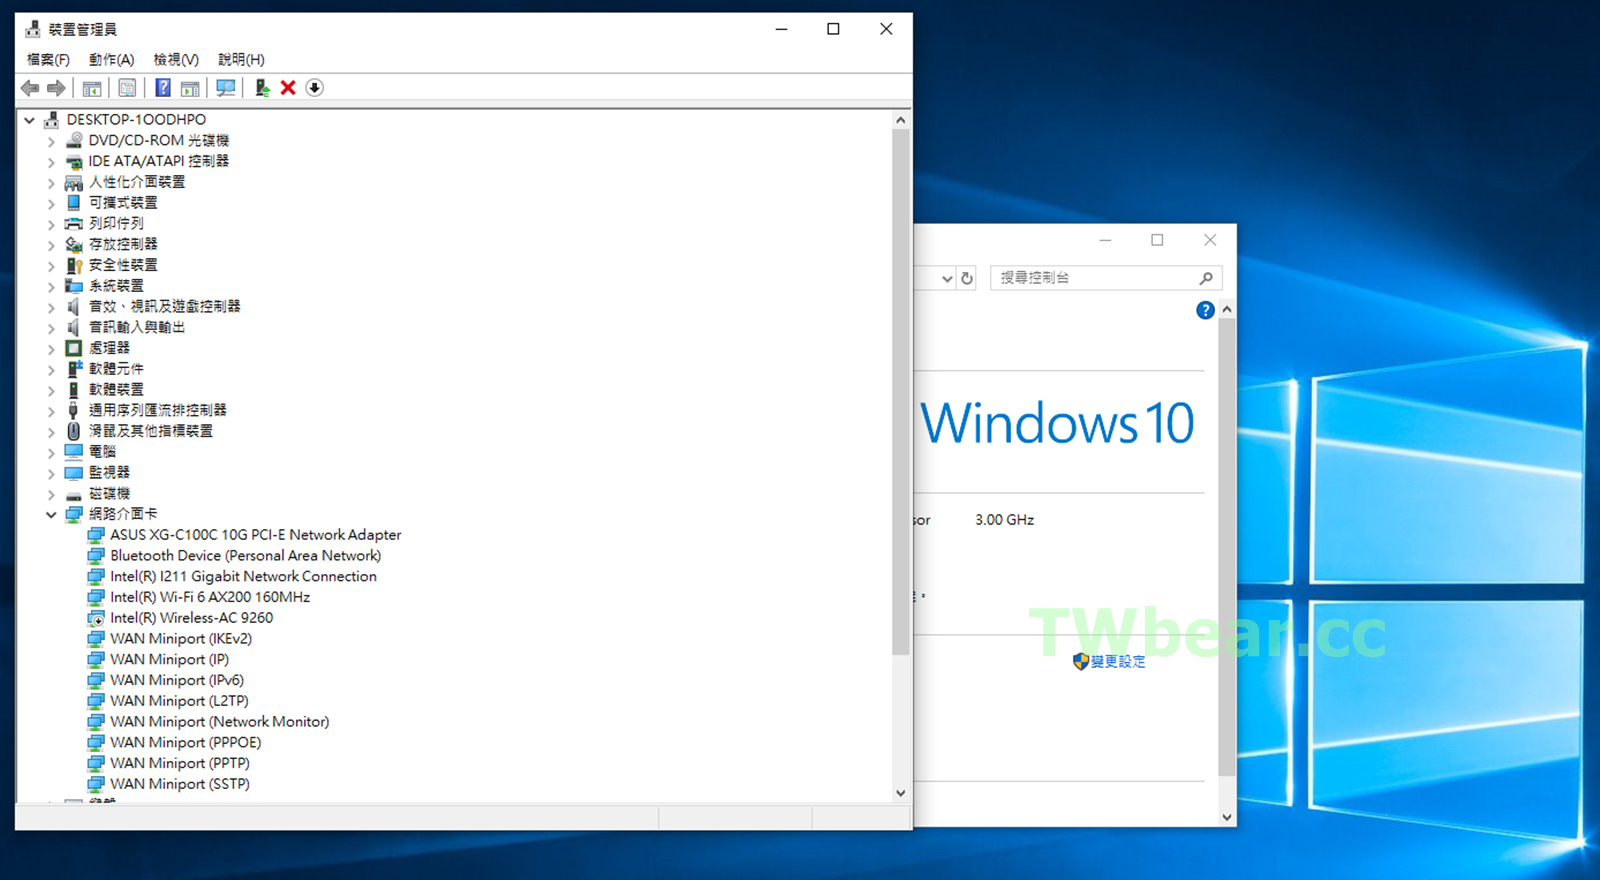
Task: Open the Properties toolbar icon
Action: pyautogui.click(x=127, y=88)
